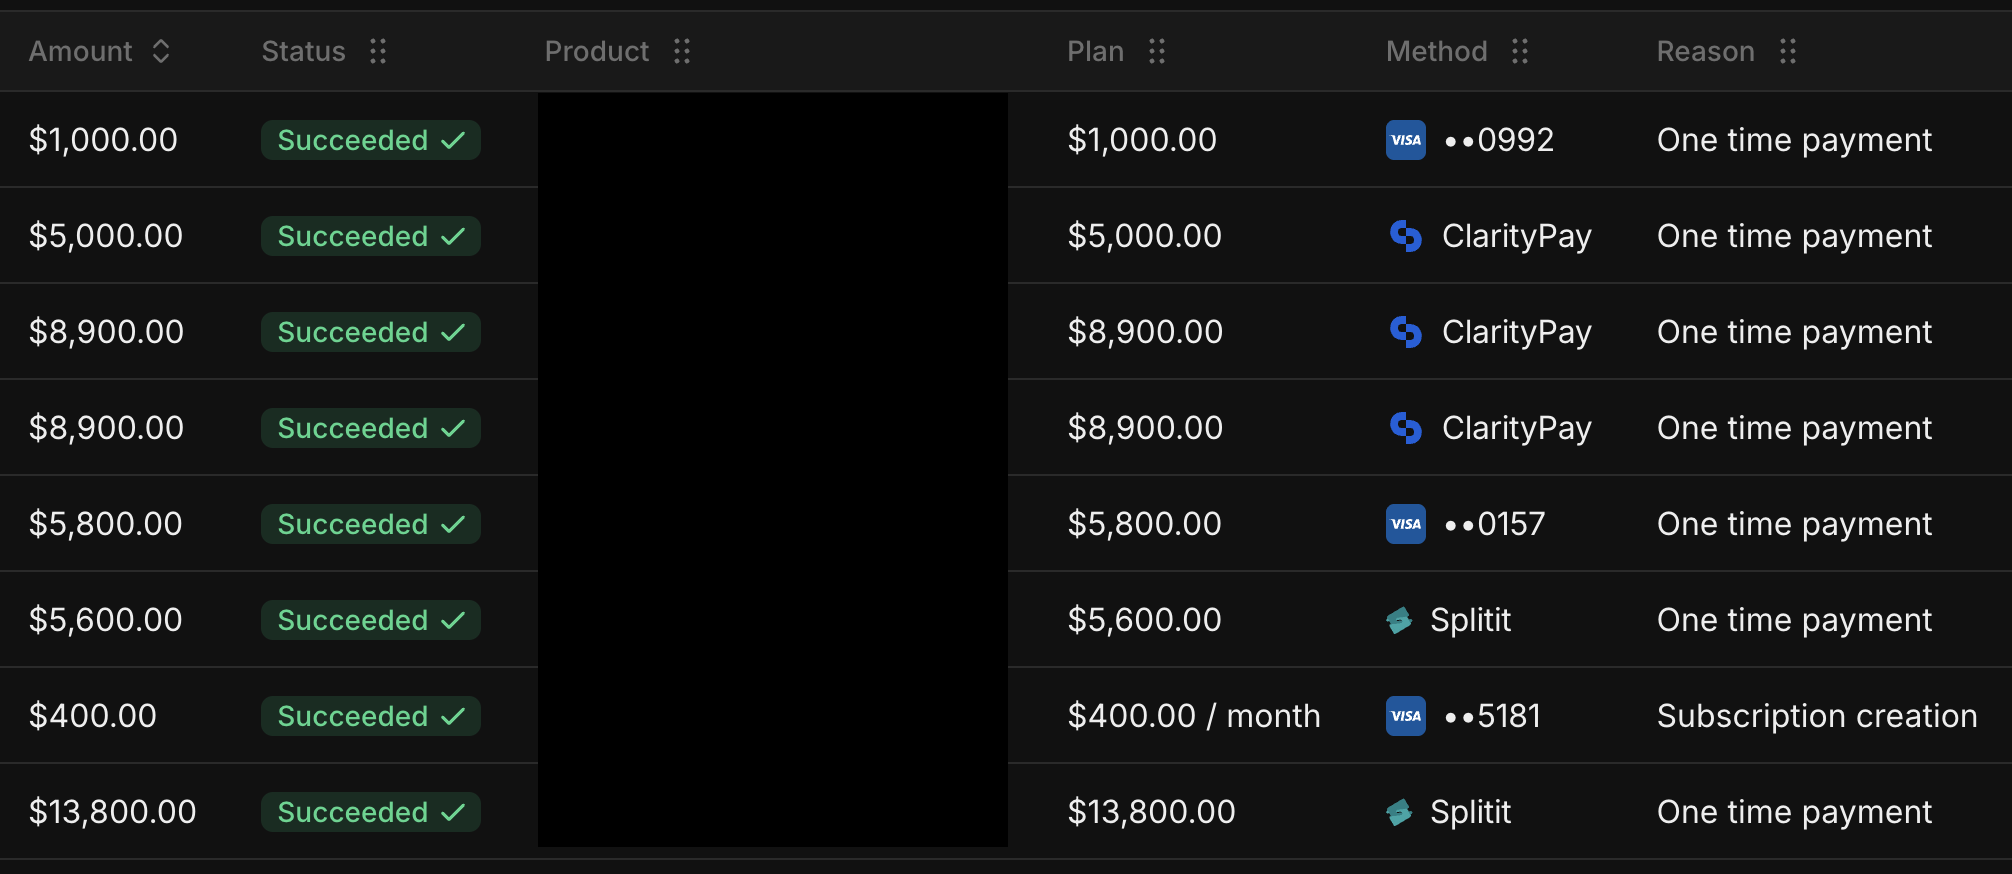Viewport: 2012px width, 874px height.
Task: Click card number ••0157
Action: click(1495, 524)
